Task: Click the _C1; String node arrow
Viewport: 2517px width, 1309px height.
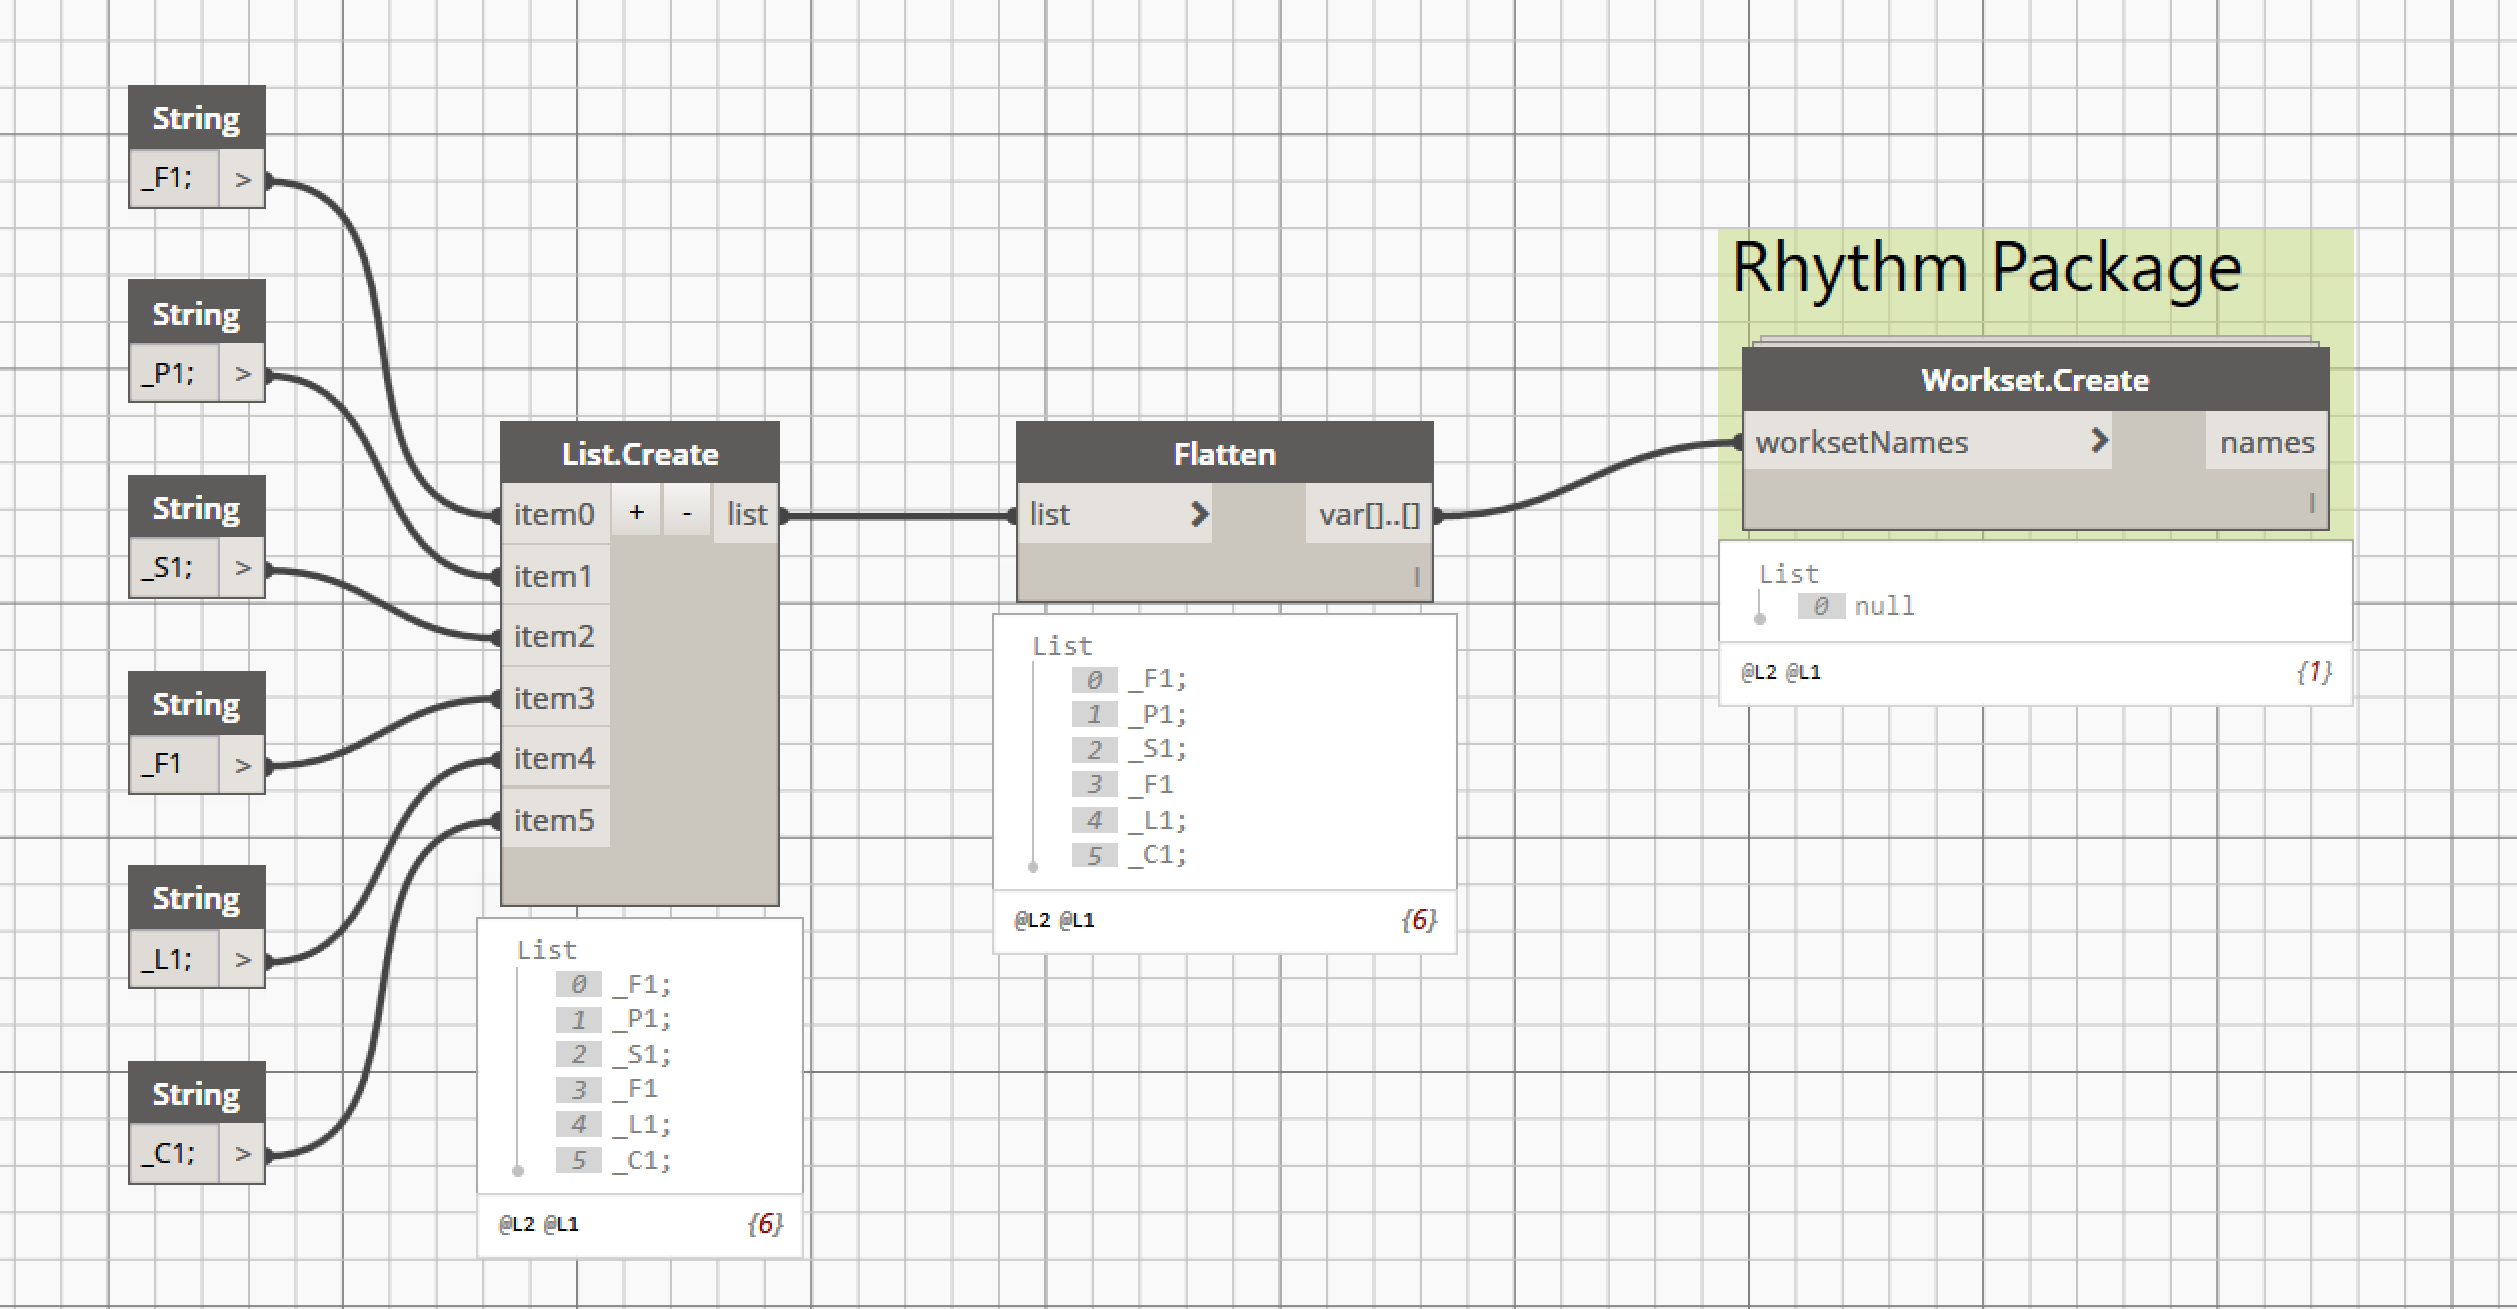Action: [x=242, y=1154]
